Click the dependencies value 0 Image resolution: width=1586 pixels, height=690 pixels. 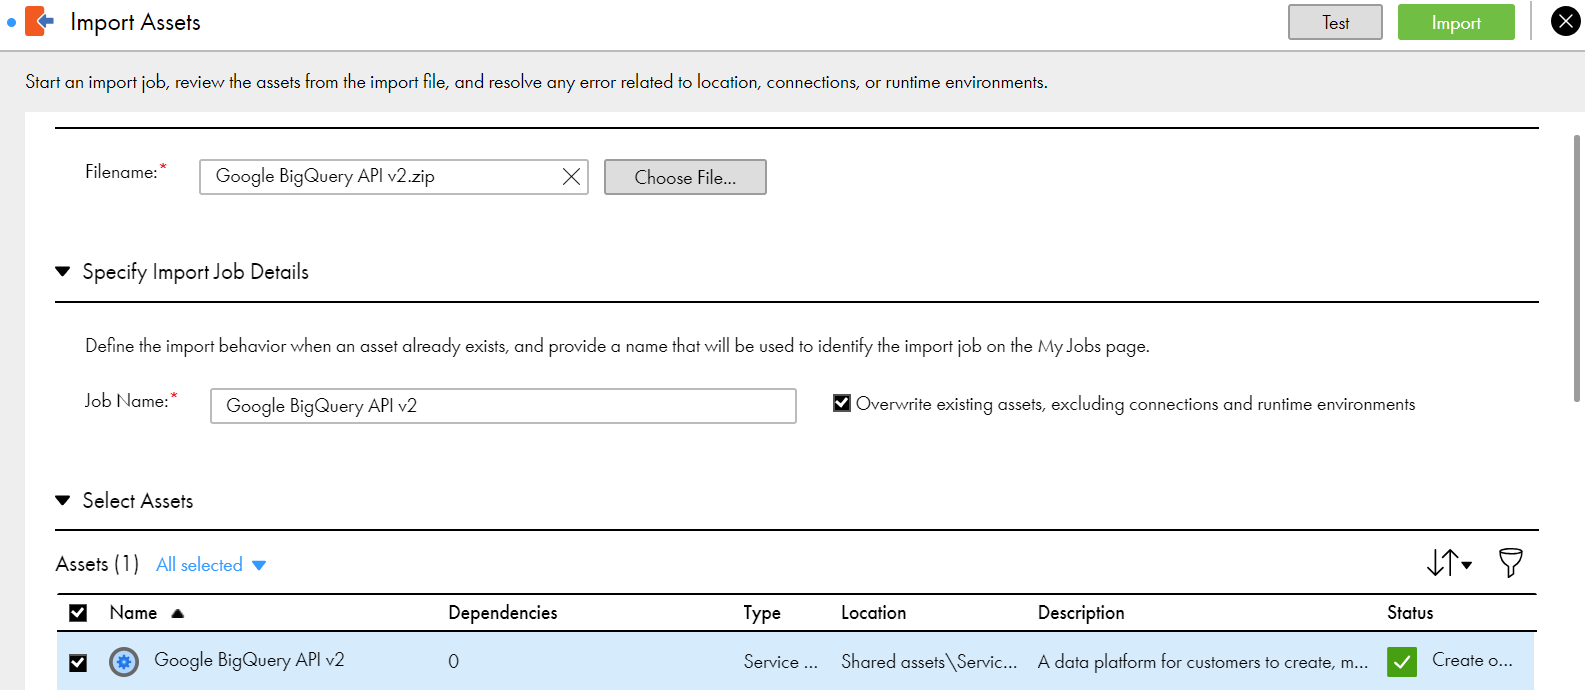click(x=453, y=661)
